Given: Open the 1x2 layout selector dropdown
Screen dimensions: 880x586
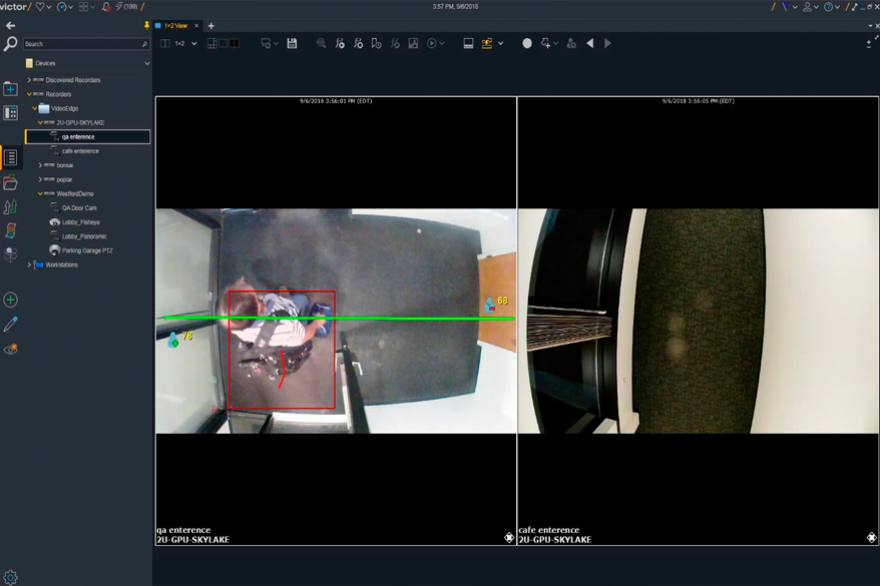Looking at the screenshot, I should [x=194, y=44].
